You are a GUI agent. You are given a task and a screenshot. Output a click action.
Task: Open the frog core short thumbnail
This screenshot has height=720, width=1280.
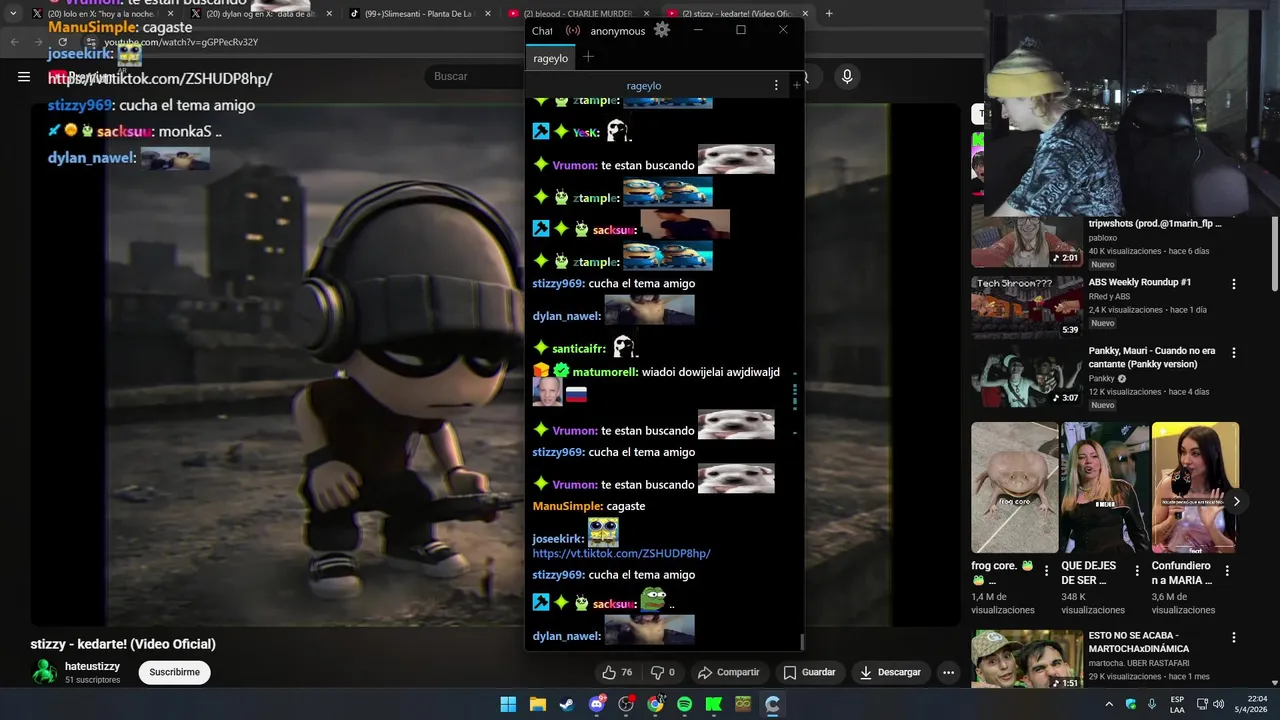pos(1015,488)
